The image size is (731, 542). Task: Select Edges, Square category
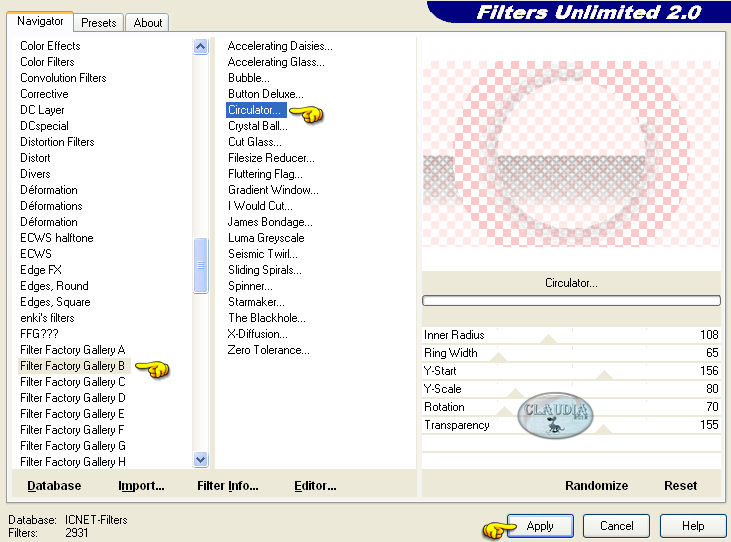coord(55,302)
